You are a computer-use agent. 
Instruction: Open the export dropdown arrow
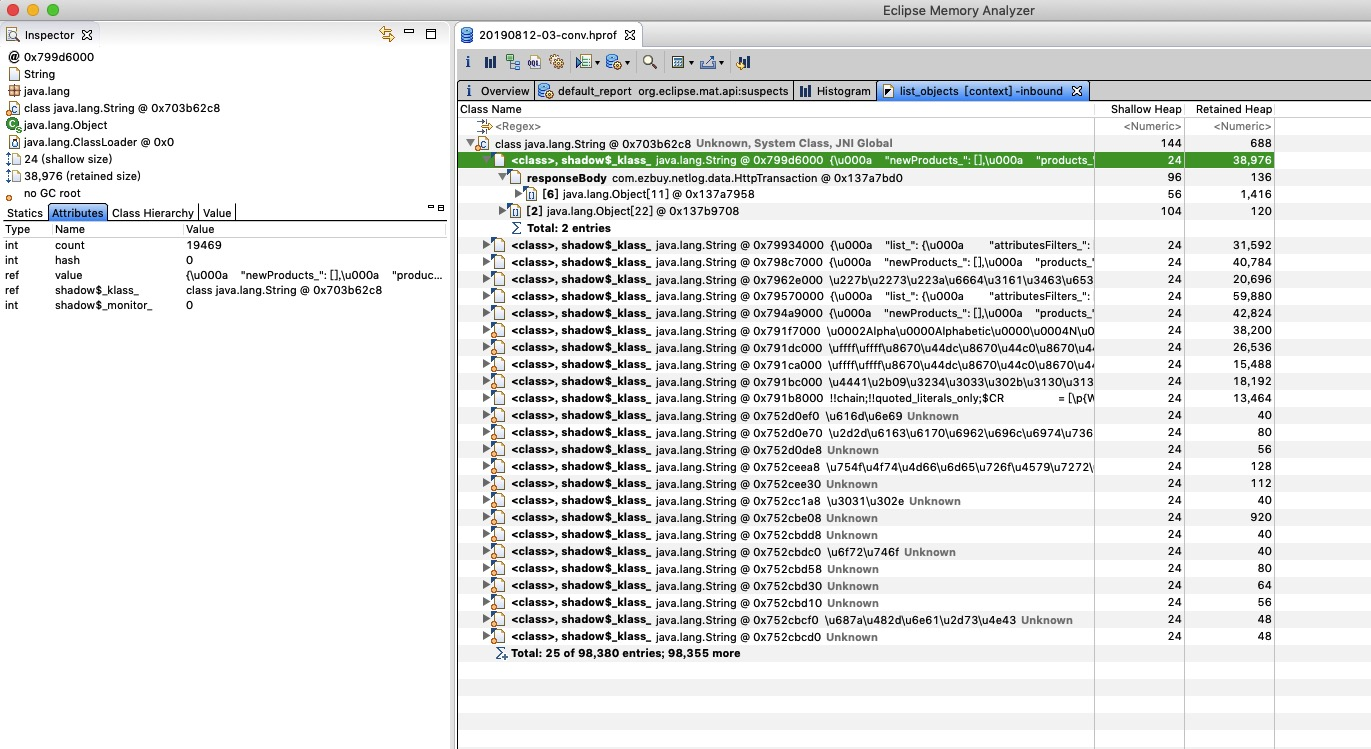coord(721,63)
